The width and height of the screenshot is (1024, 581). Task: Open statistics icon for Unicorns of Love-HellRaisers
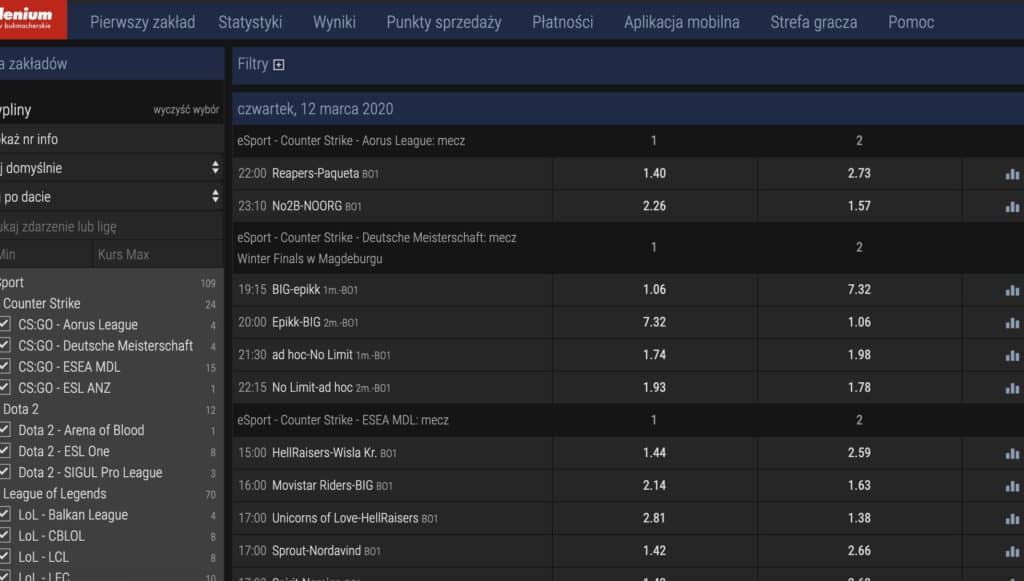click(x=1012, y=518)
